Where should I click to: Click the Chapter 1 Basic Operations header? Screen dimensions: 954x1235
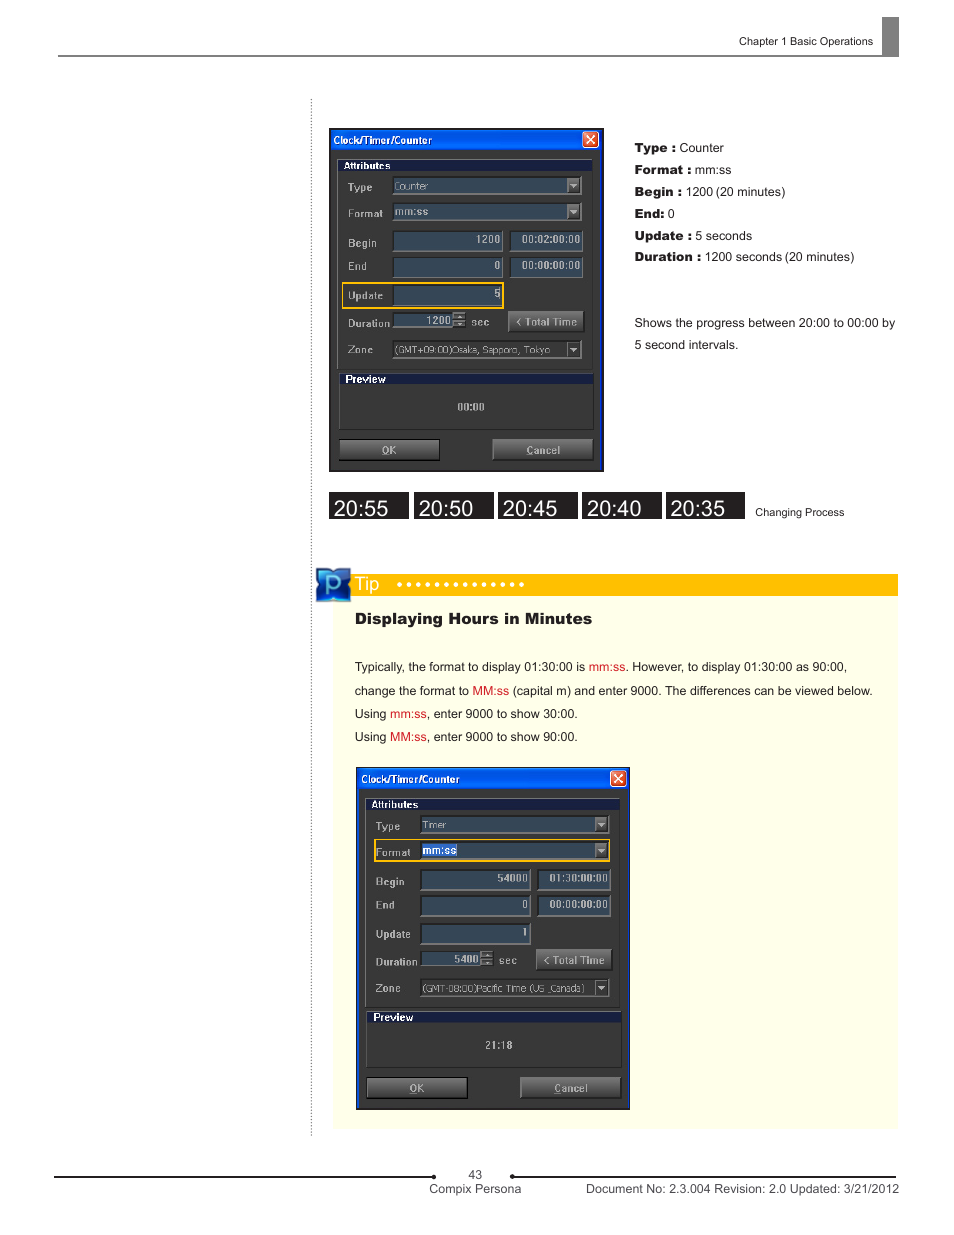(x=805, y=42)
